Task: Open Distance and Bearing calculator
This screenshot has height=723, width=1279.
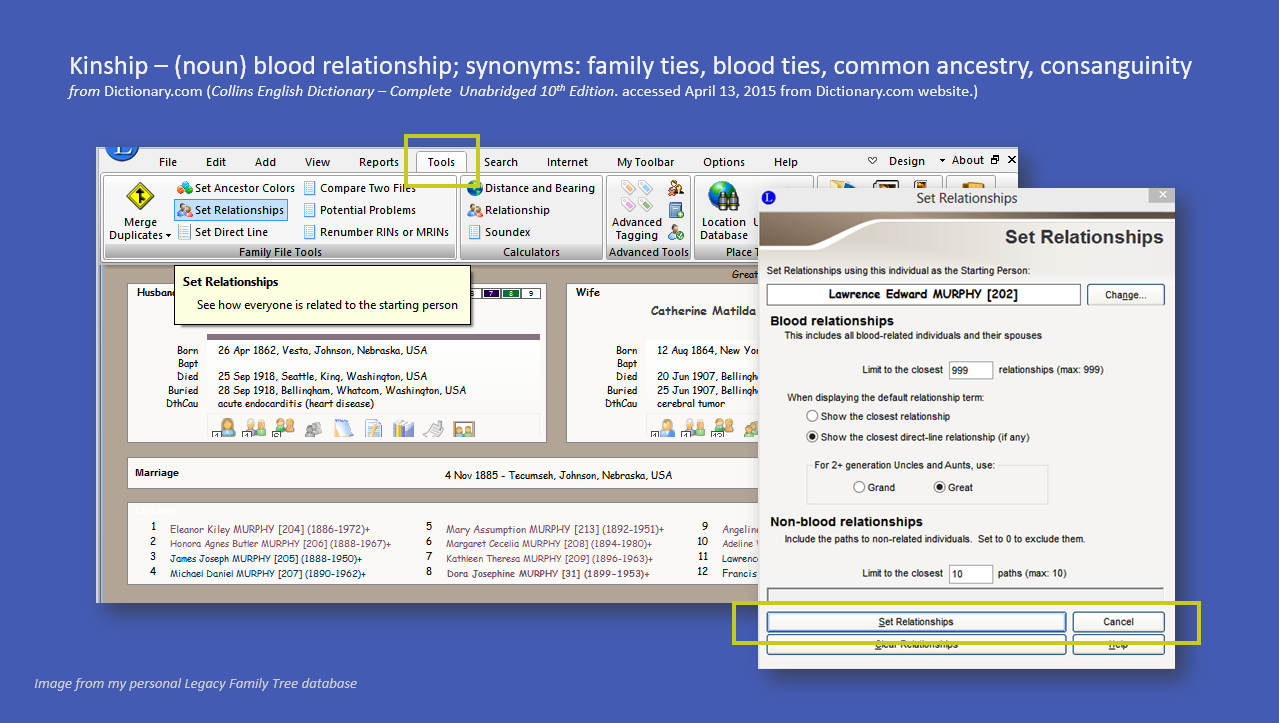Action: point(531,188)
